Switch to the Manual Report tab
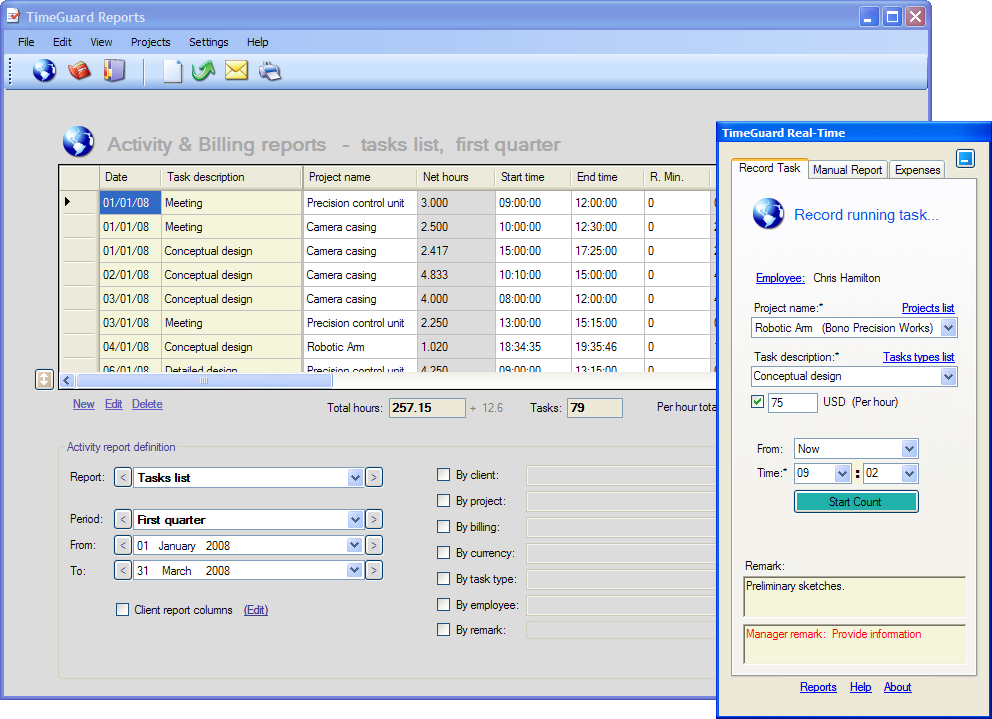 click(847, 170)
